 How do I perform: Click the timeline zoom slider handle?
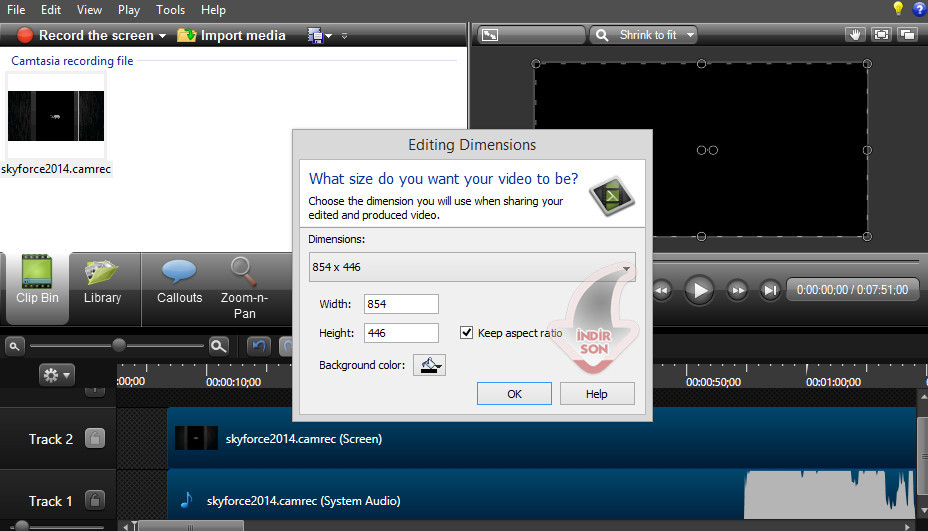click(x=119, y=345)
